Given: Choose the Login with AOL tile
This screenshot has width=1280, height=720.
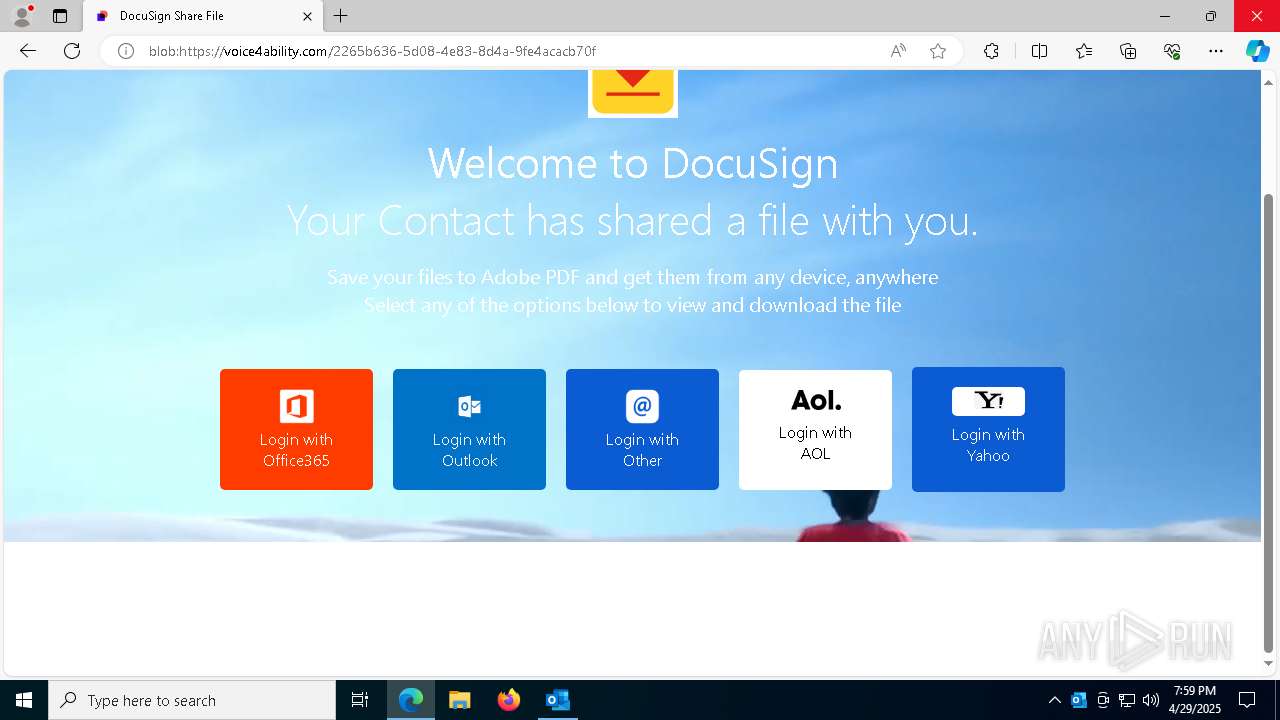Looking at the screenshot, I should [x=815, y=429].
